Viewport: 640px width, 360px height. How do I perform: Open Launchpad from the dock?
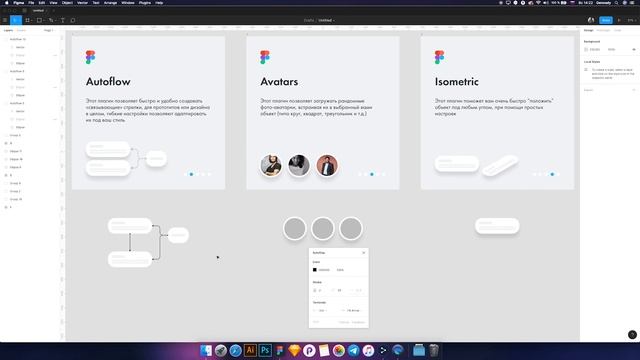(x=221, y=350)
